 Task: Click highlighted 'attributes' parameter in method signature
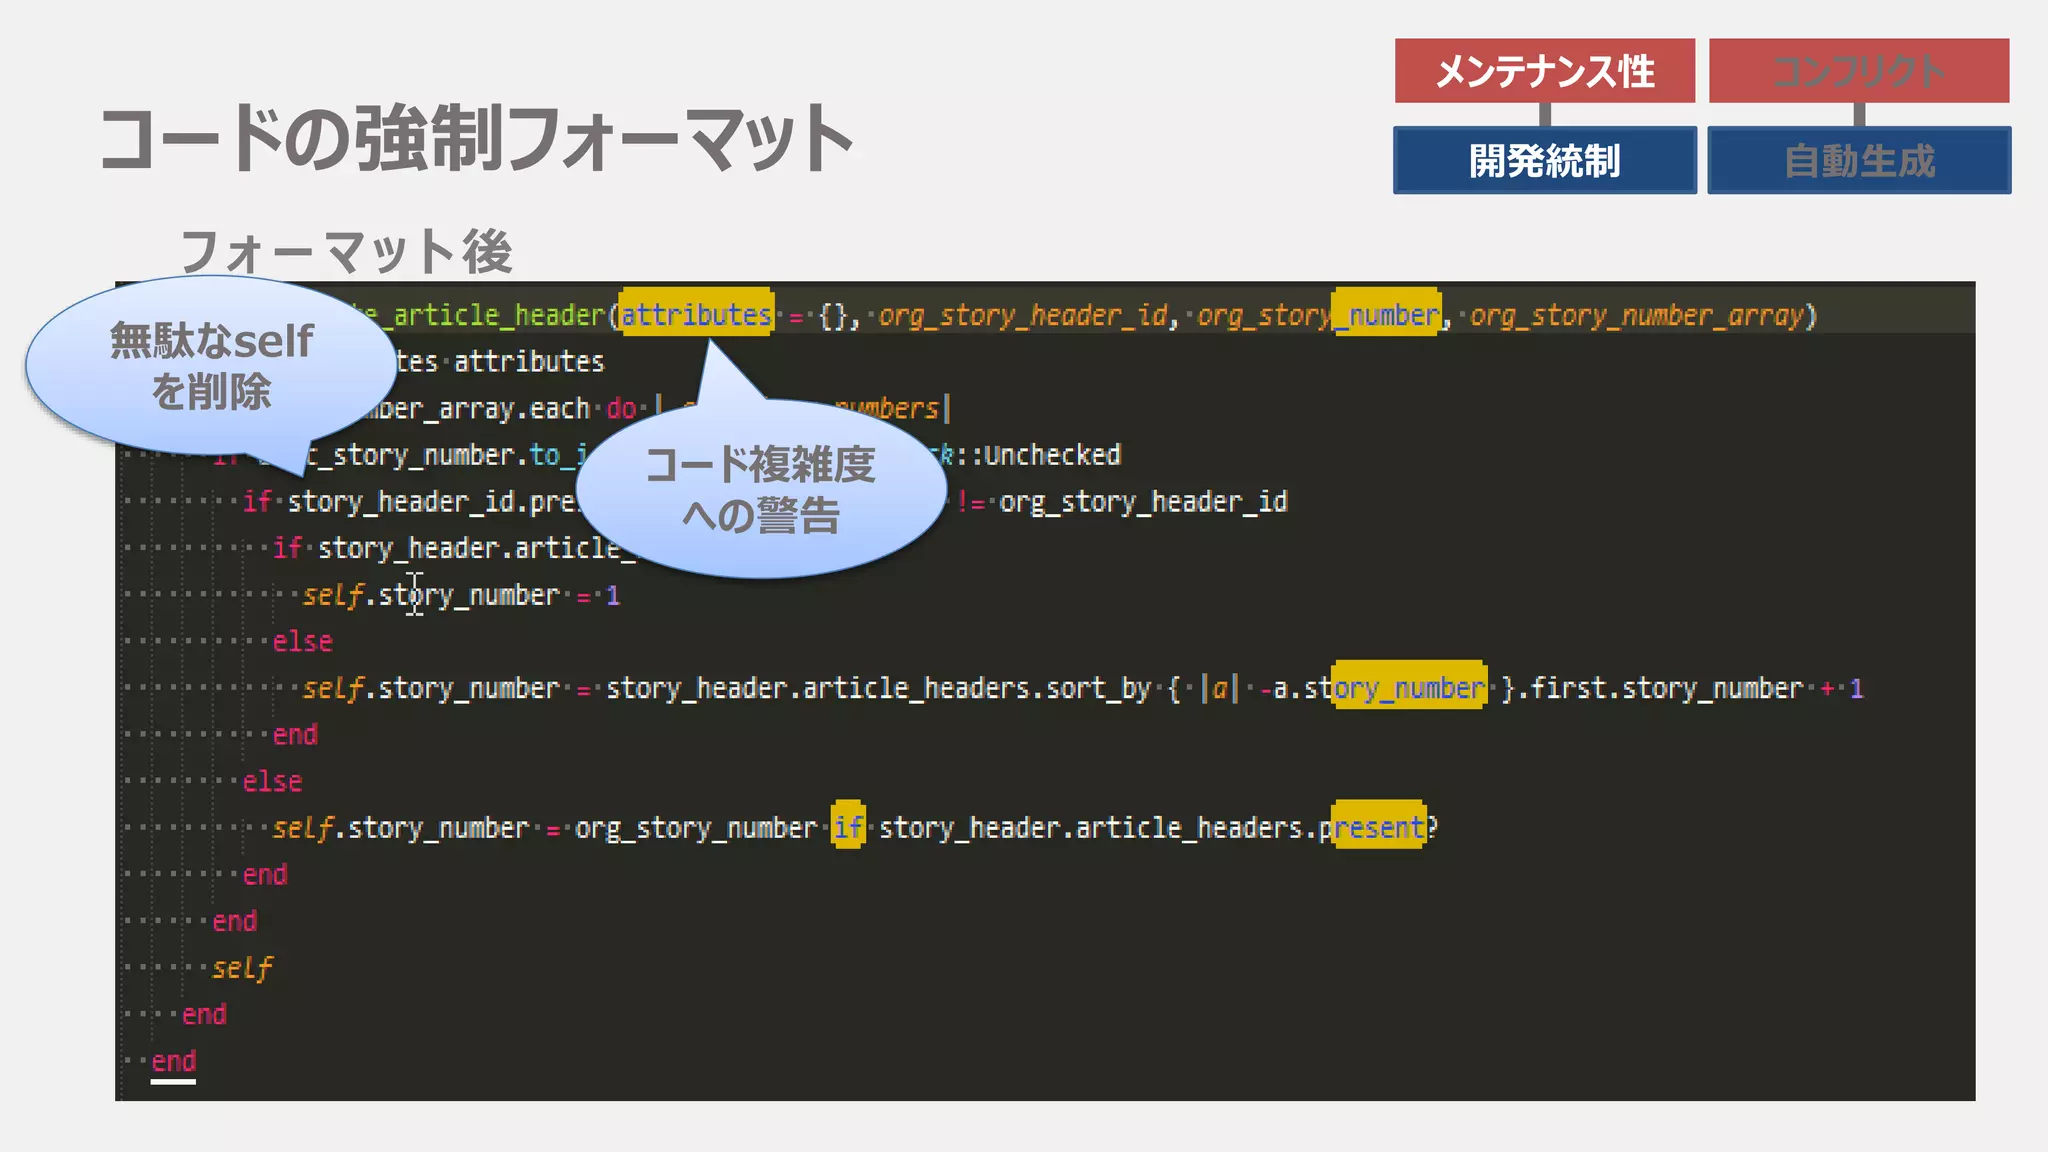pos(696,313)
